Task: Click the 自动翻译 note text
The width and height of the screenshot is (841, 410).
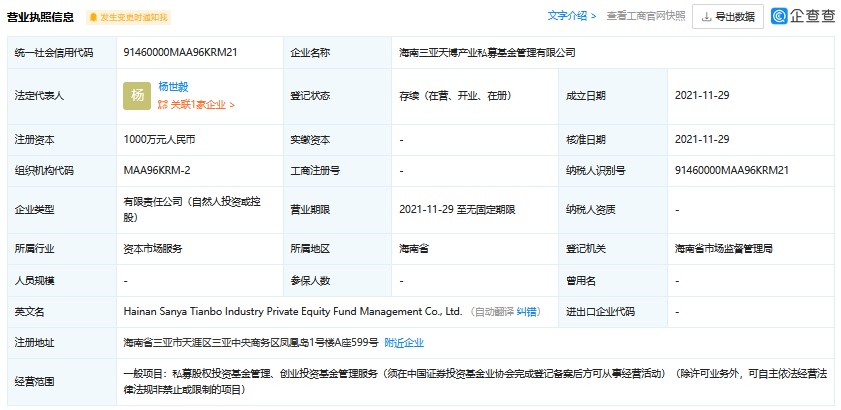Action: [494, 312]
